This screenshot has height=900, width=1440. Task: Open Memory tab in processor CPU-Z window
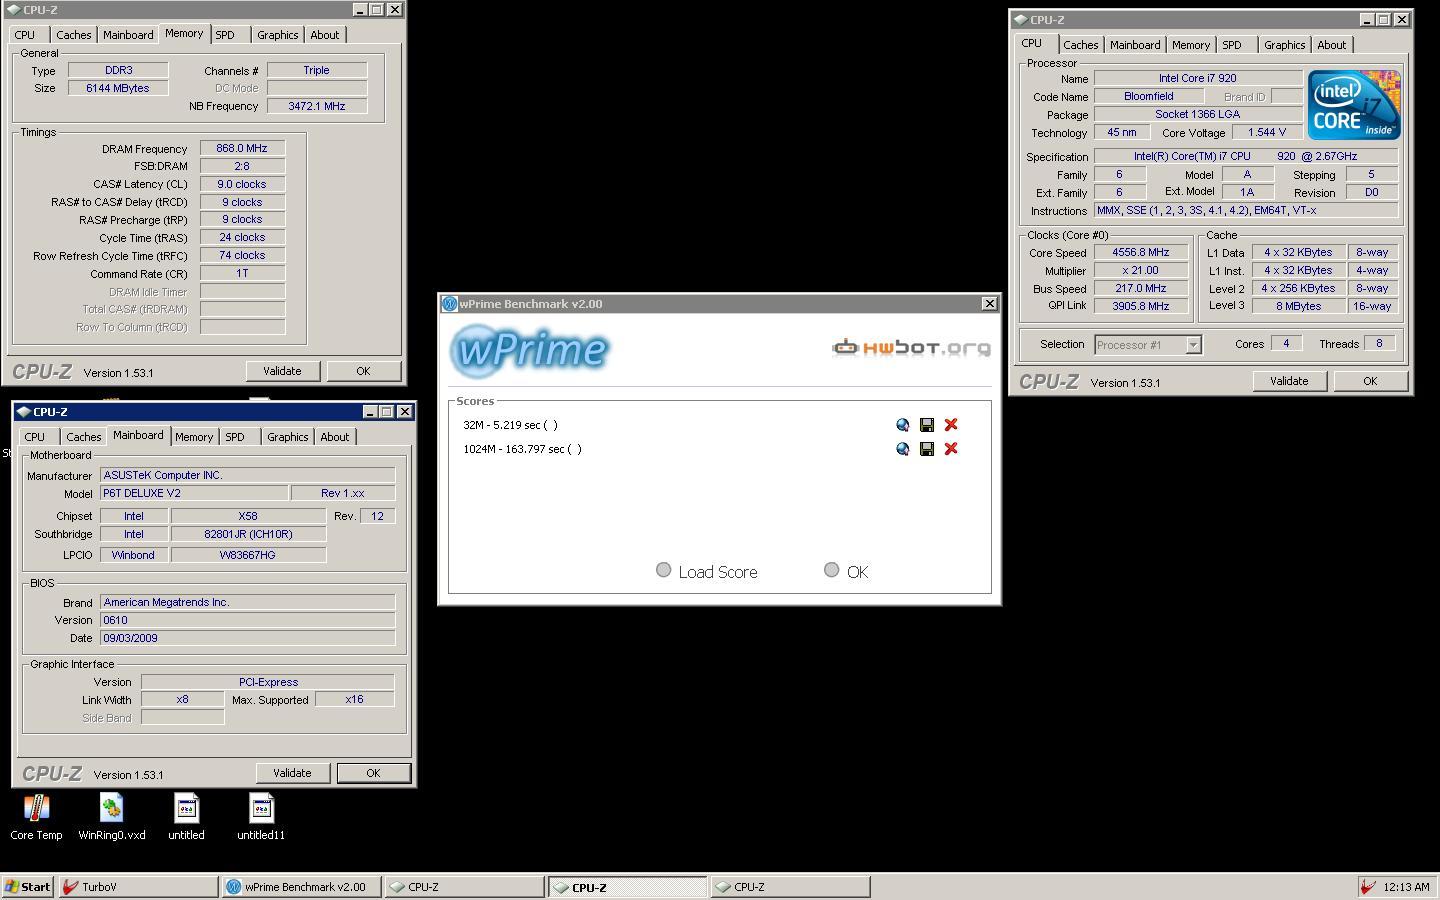tap(1191, 45)
